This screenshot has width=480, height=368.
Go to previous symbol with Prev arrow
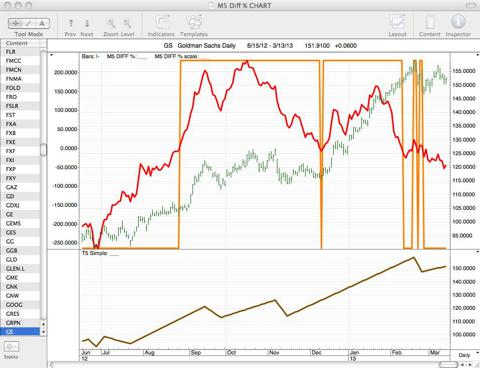(71, 23)
